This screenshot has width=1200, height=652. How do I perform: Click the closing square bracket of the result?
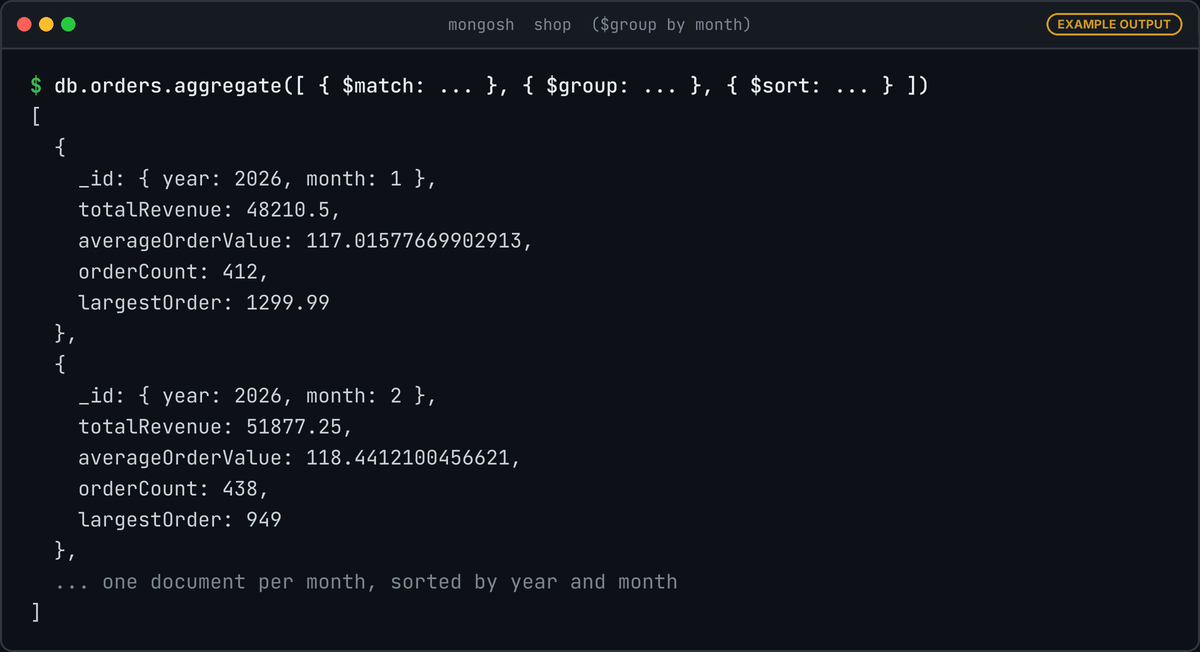coord(36,613)
